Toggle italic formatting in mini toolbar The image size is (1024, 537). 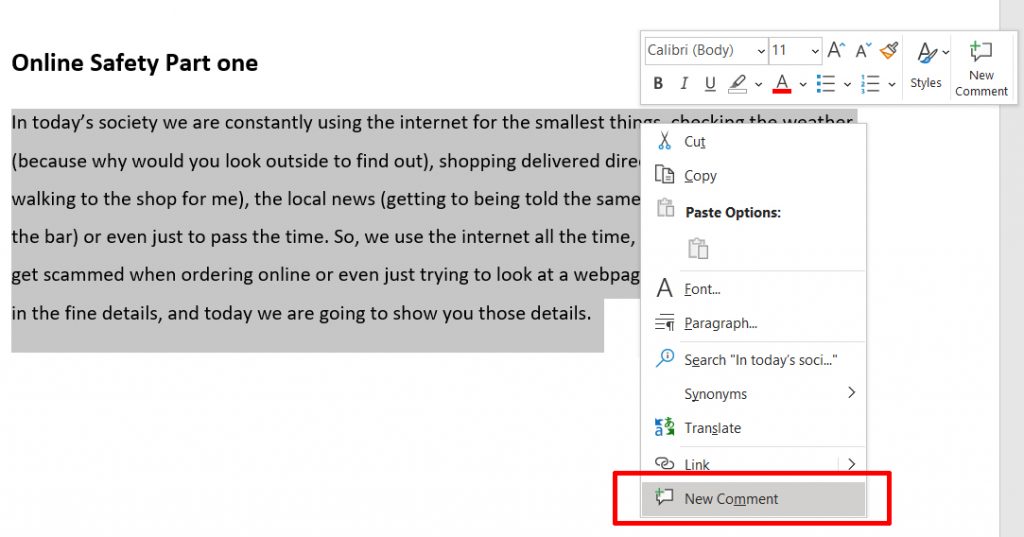(684, 84)
